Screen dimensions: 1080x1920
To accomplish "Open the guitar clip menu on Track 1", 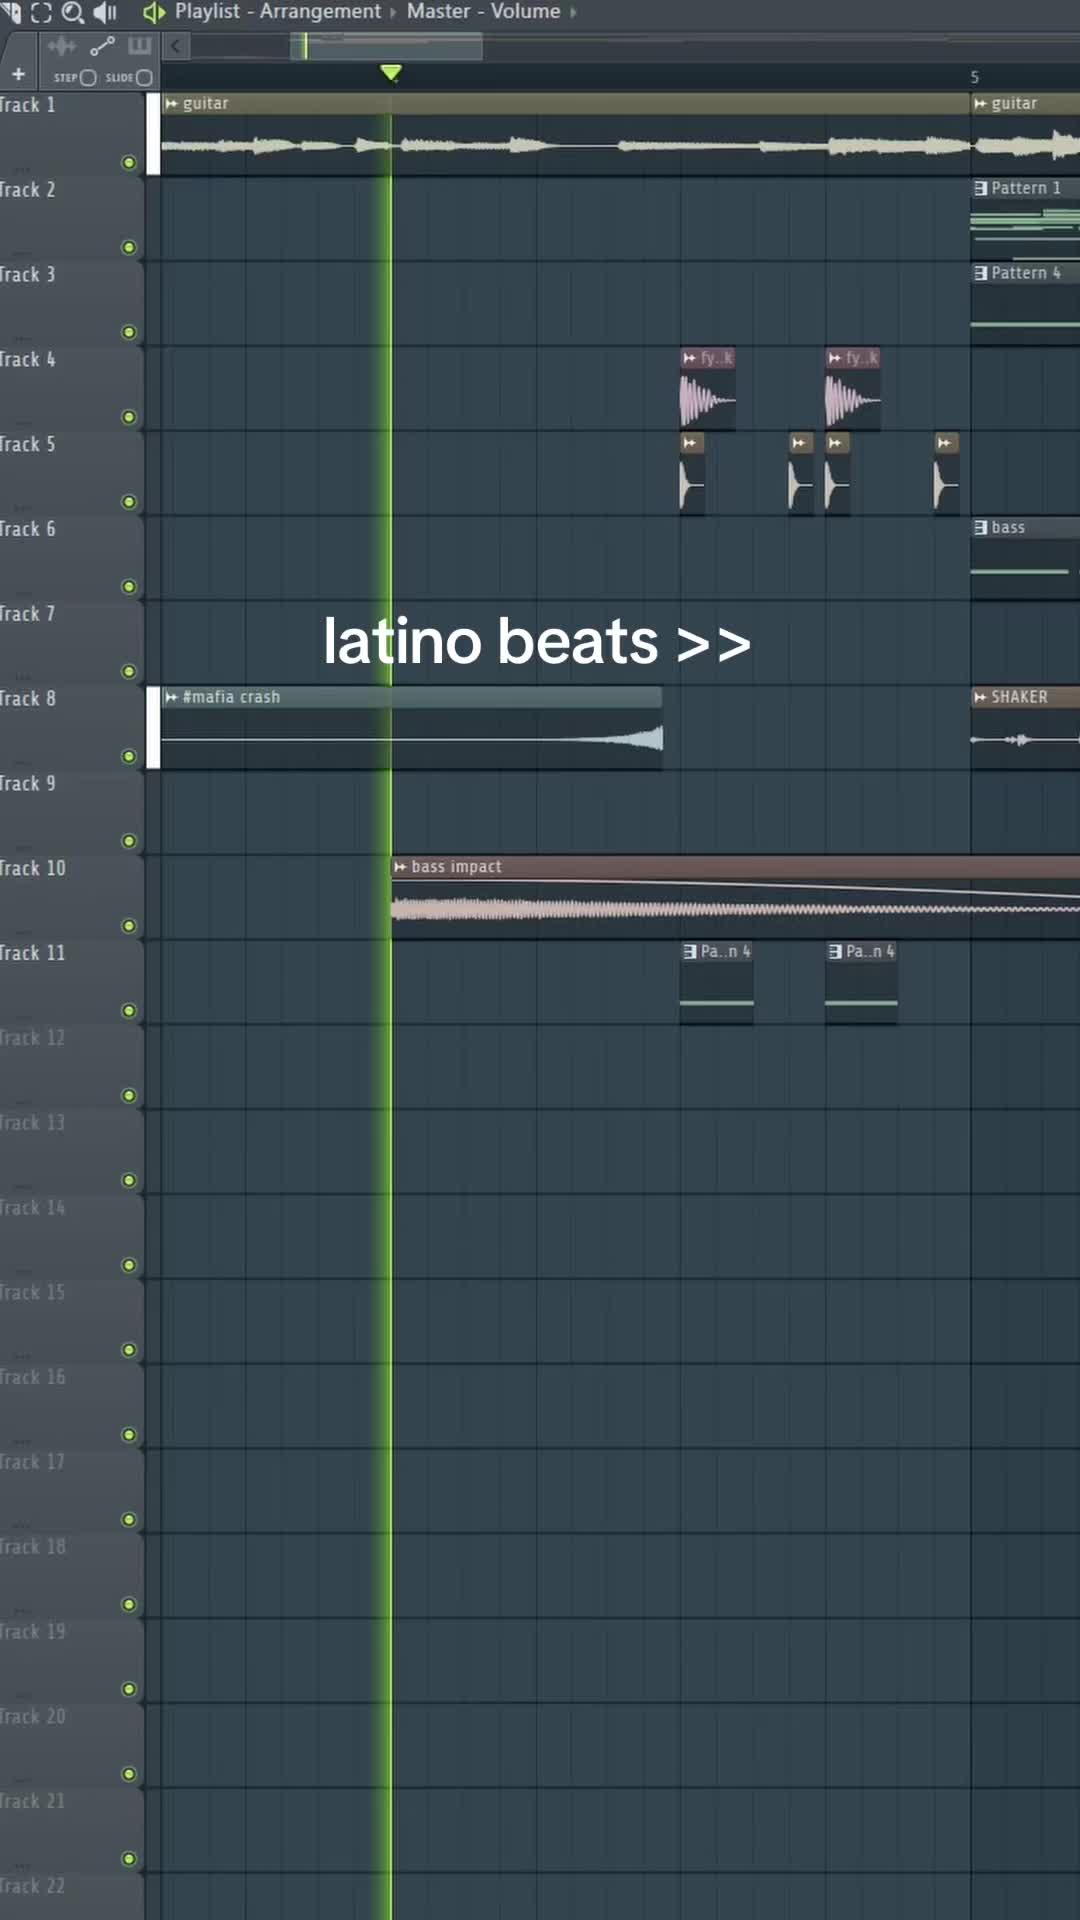I will (x=171, y=104).
